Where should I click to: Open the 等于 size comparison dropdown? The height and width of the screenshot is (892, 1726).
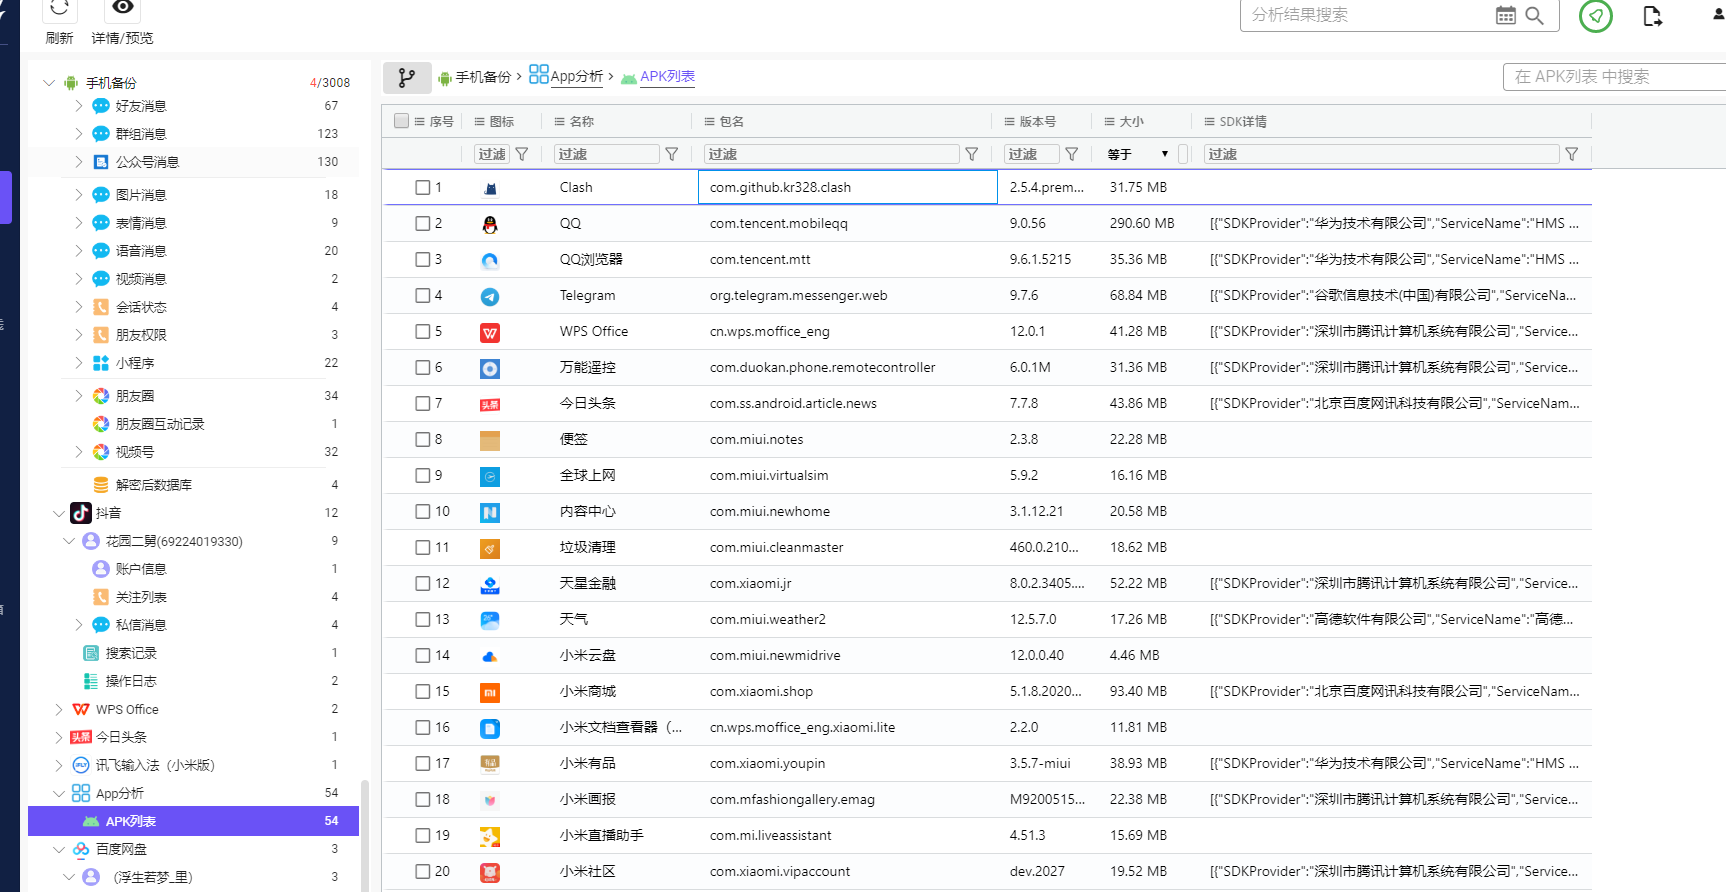[1139, 154]
